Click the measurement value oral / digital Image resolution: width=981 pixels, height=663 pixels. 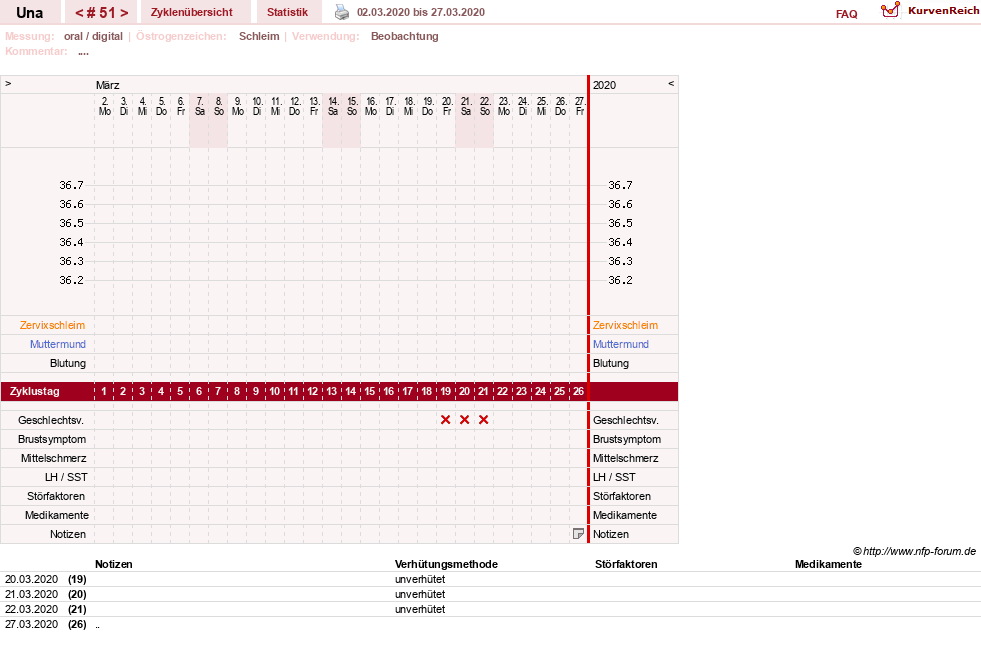pyautogui.click(x=93, y=36)
